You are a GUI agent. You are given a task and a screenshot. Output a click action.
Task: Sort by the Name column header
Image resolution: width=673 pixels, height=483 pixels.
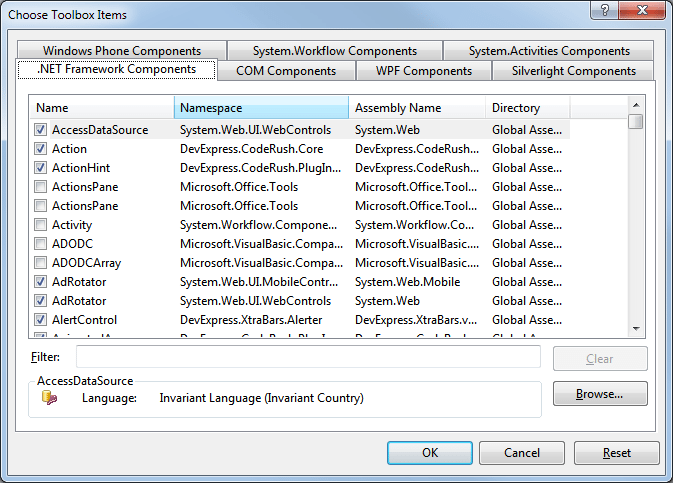click(x=102, y=107)
